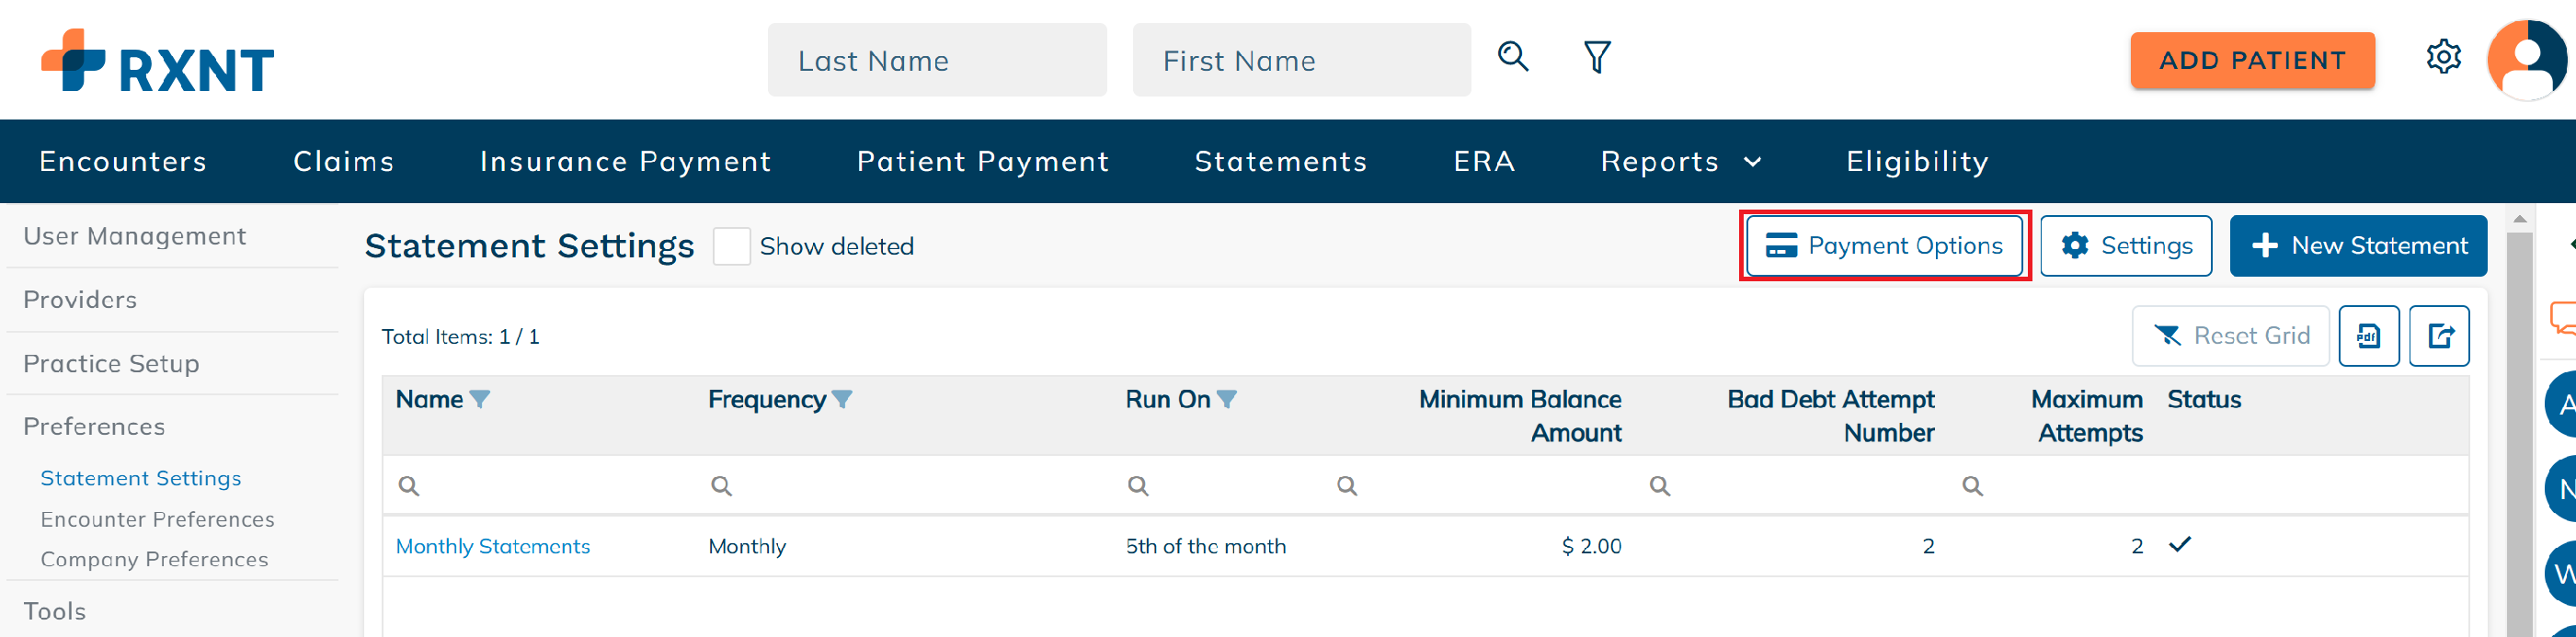The width and height of the screenshot is (2576, 637).
Task: Click the Name column filter icon
Action: coord(480,400)
